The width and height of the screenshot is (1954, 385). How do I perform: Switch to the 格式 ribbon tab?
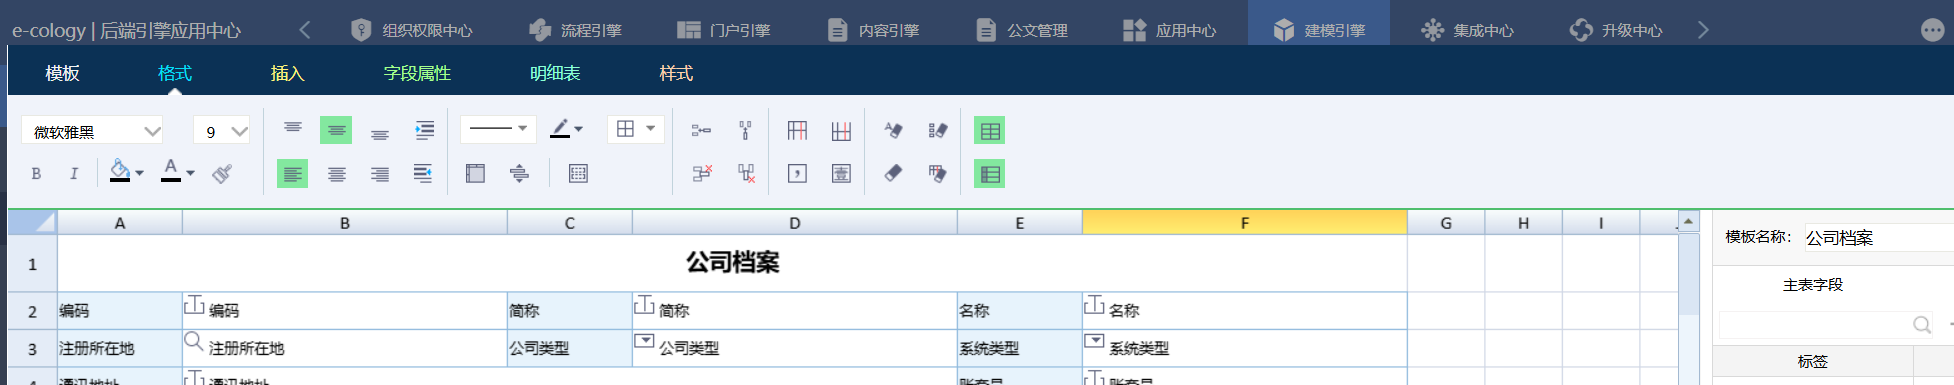coord(175,73)
